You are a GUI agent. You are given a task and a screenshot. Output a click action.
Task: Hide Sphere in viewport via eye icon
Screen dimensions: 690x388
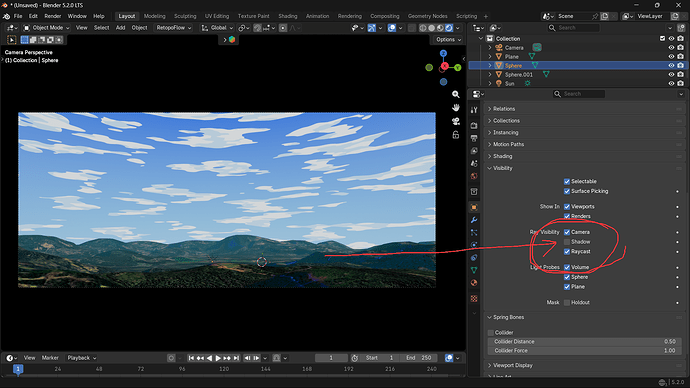671,66
